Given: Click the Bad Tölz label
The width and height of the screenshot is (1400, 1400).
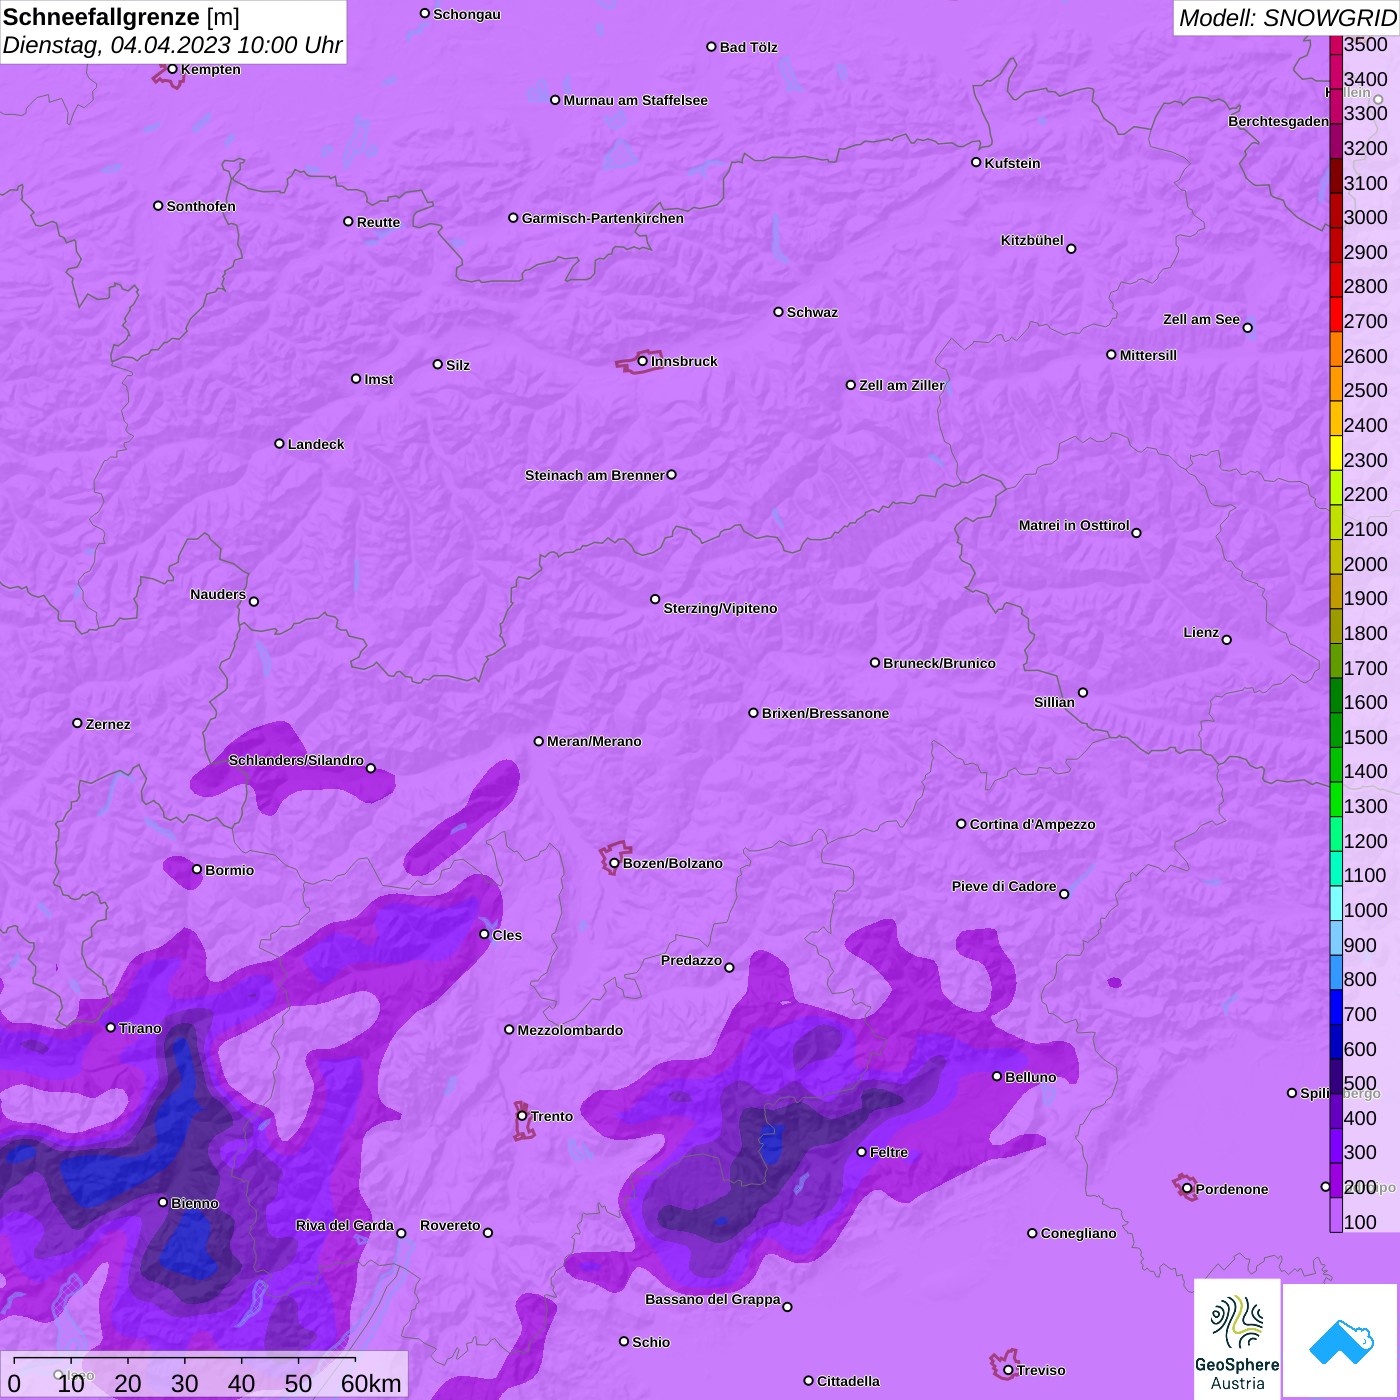Looking at the screenshot, I should (x=748, y=47).
